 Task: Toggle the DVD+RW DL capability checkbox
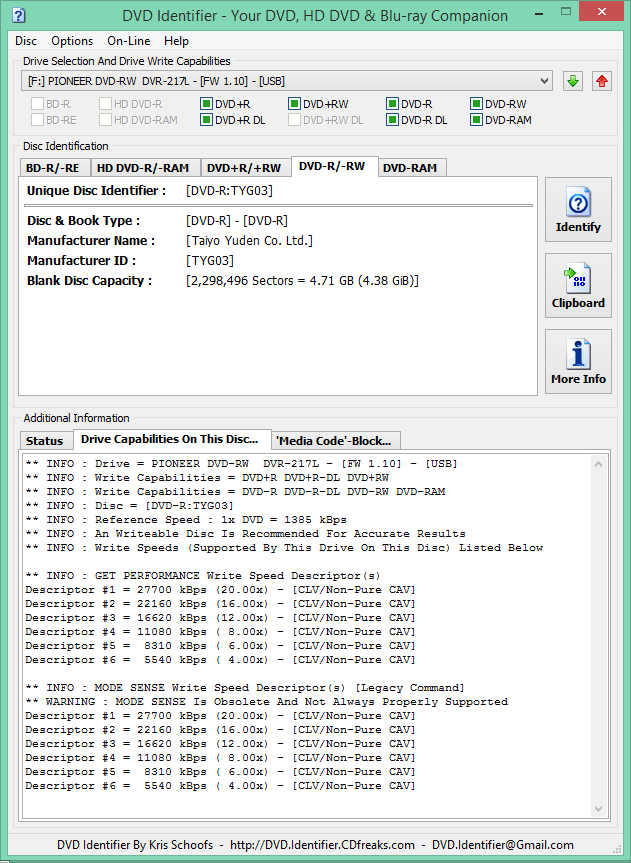point(294,119)
